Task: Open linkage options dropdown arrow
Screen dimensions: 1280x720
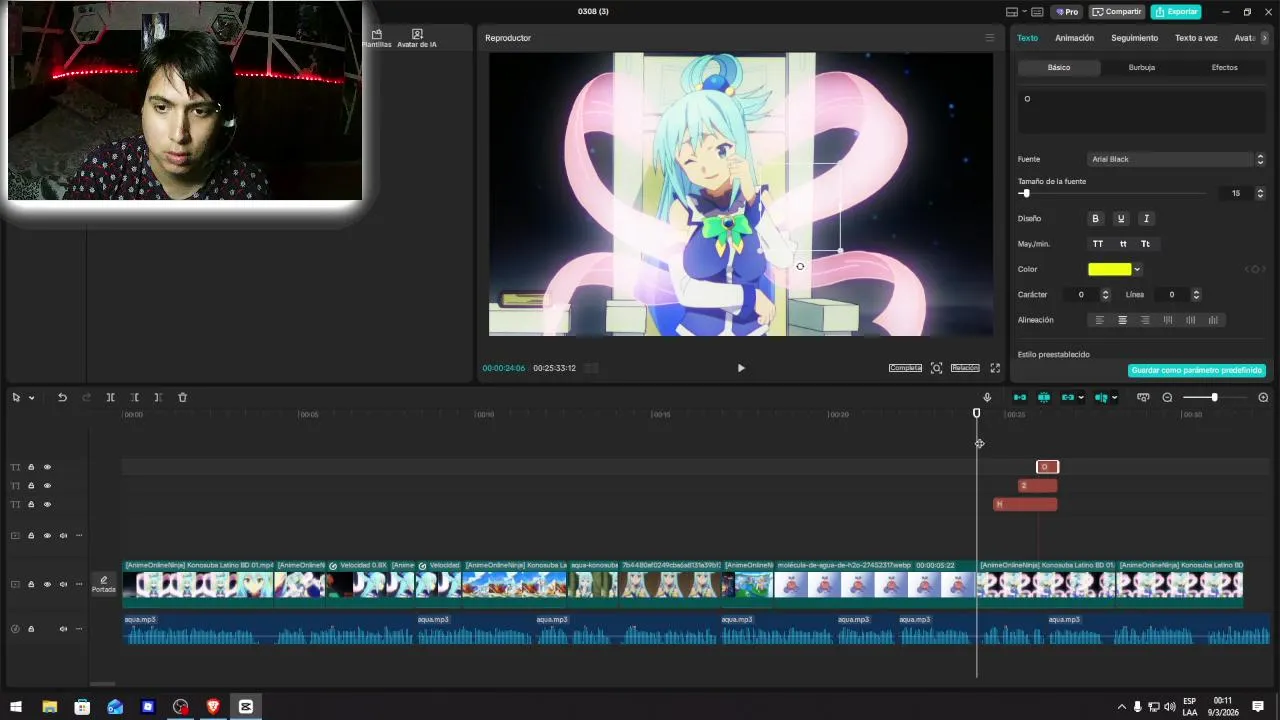Action: coord(1081,397)
